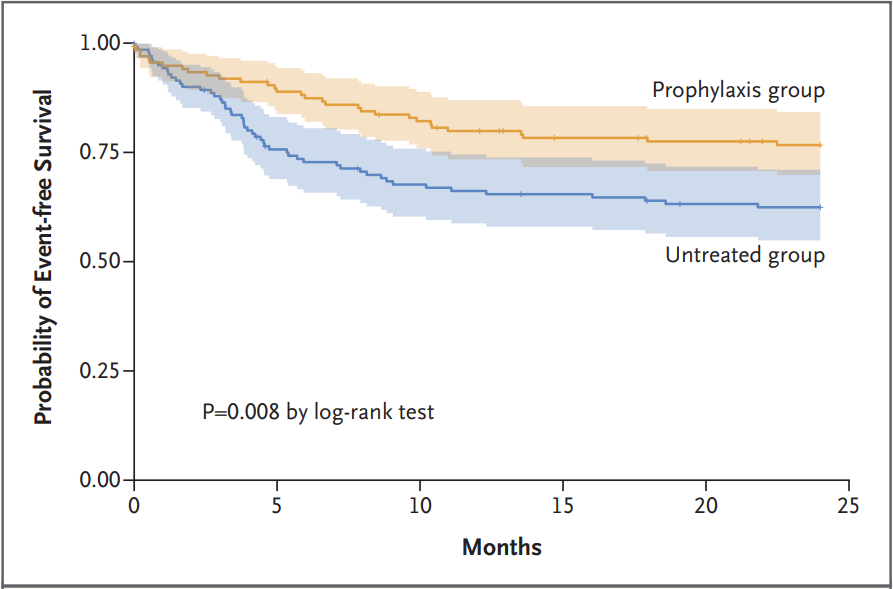Select the P=0.008 log-rank test text

[x=318, y=411]
